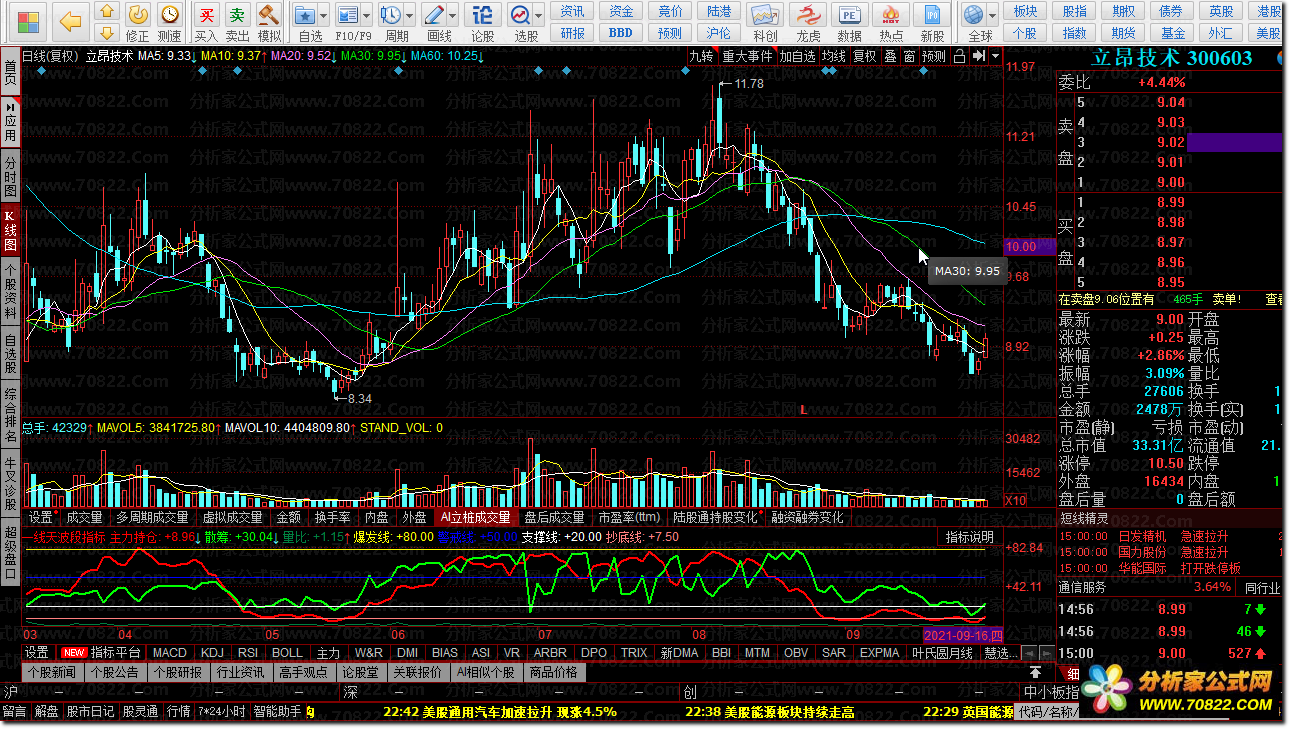1291x729 pixels.
Task: Click the page up arrow icon
Action: coord(106,12)
